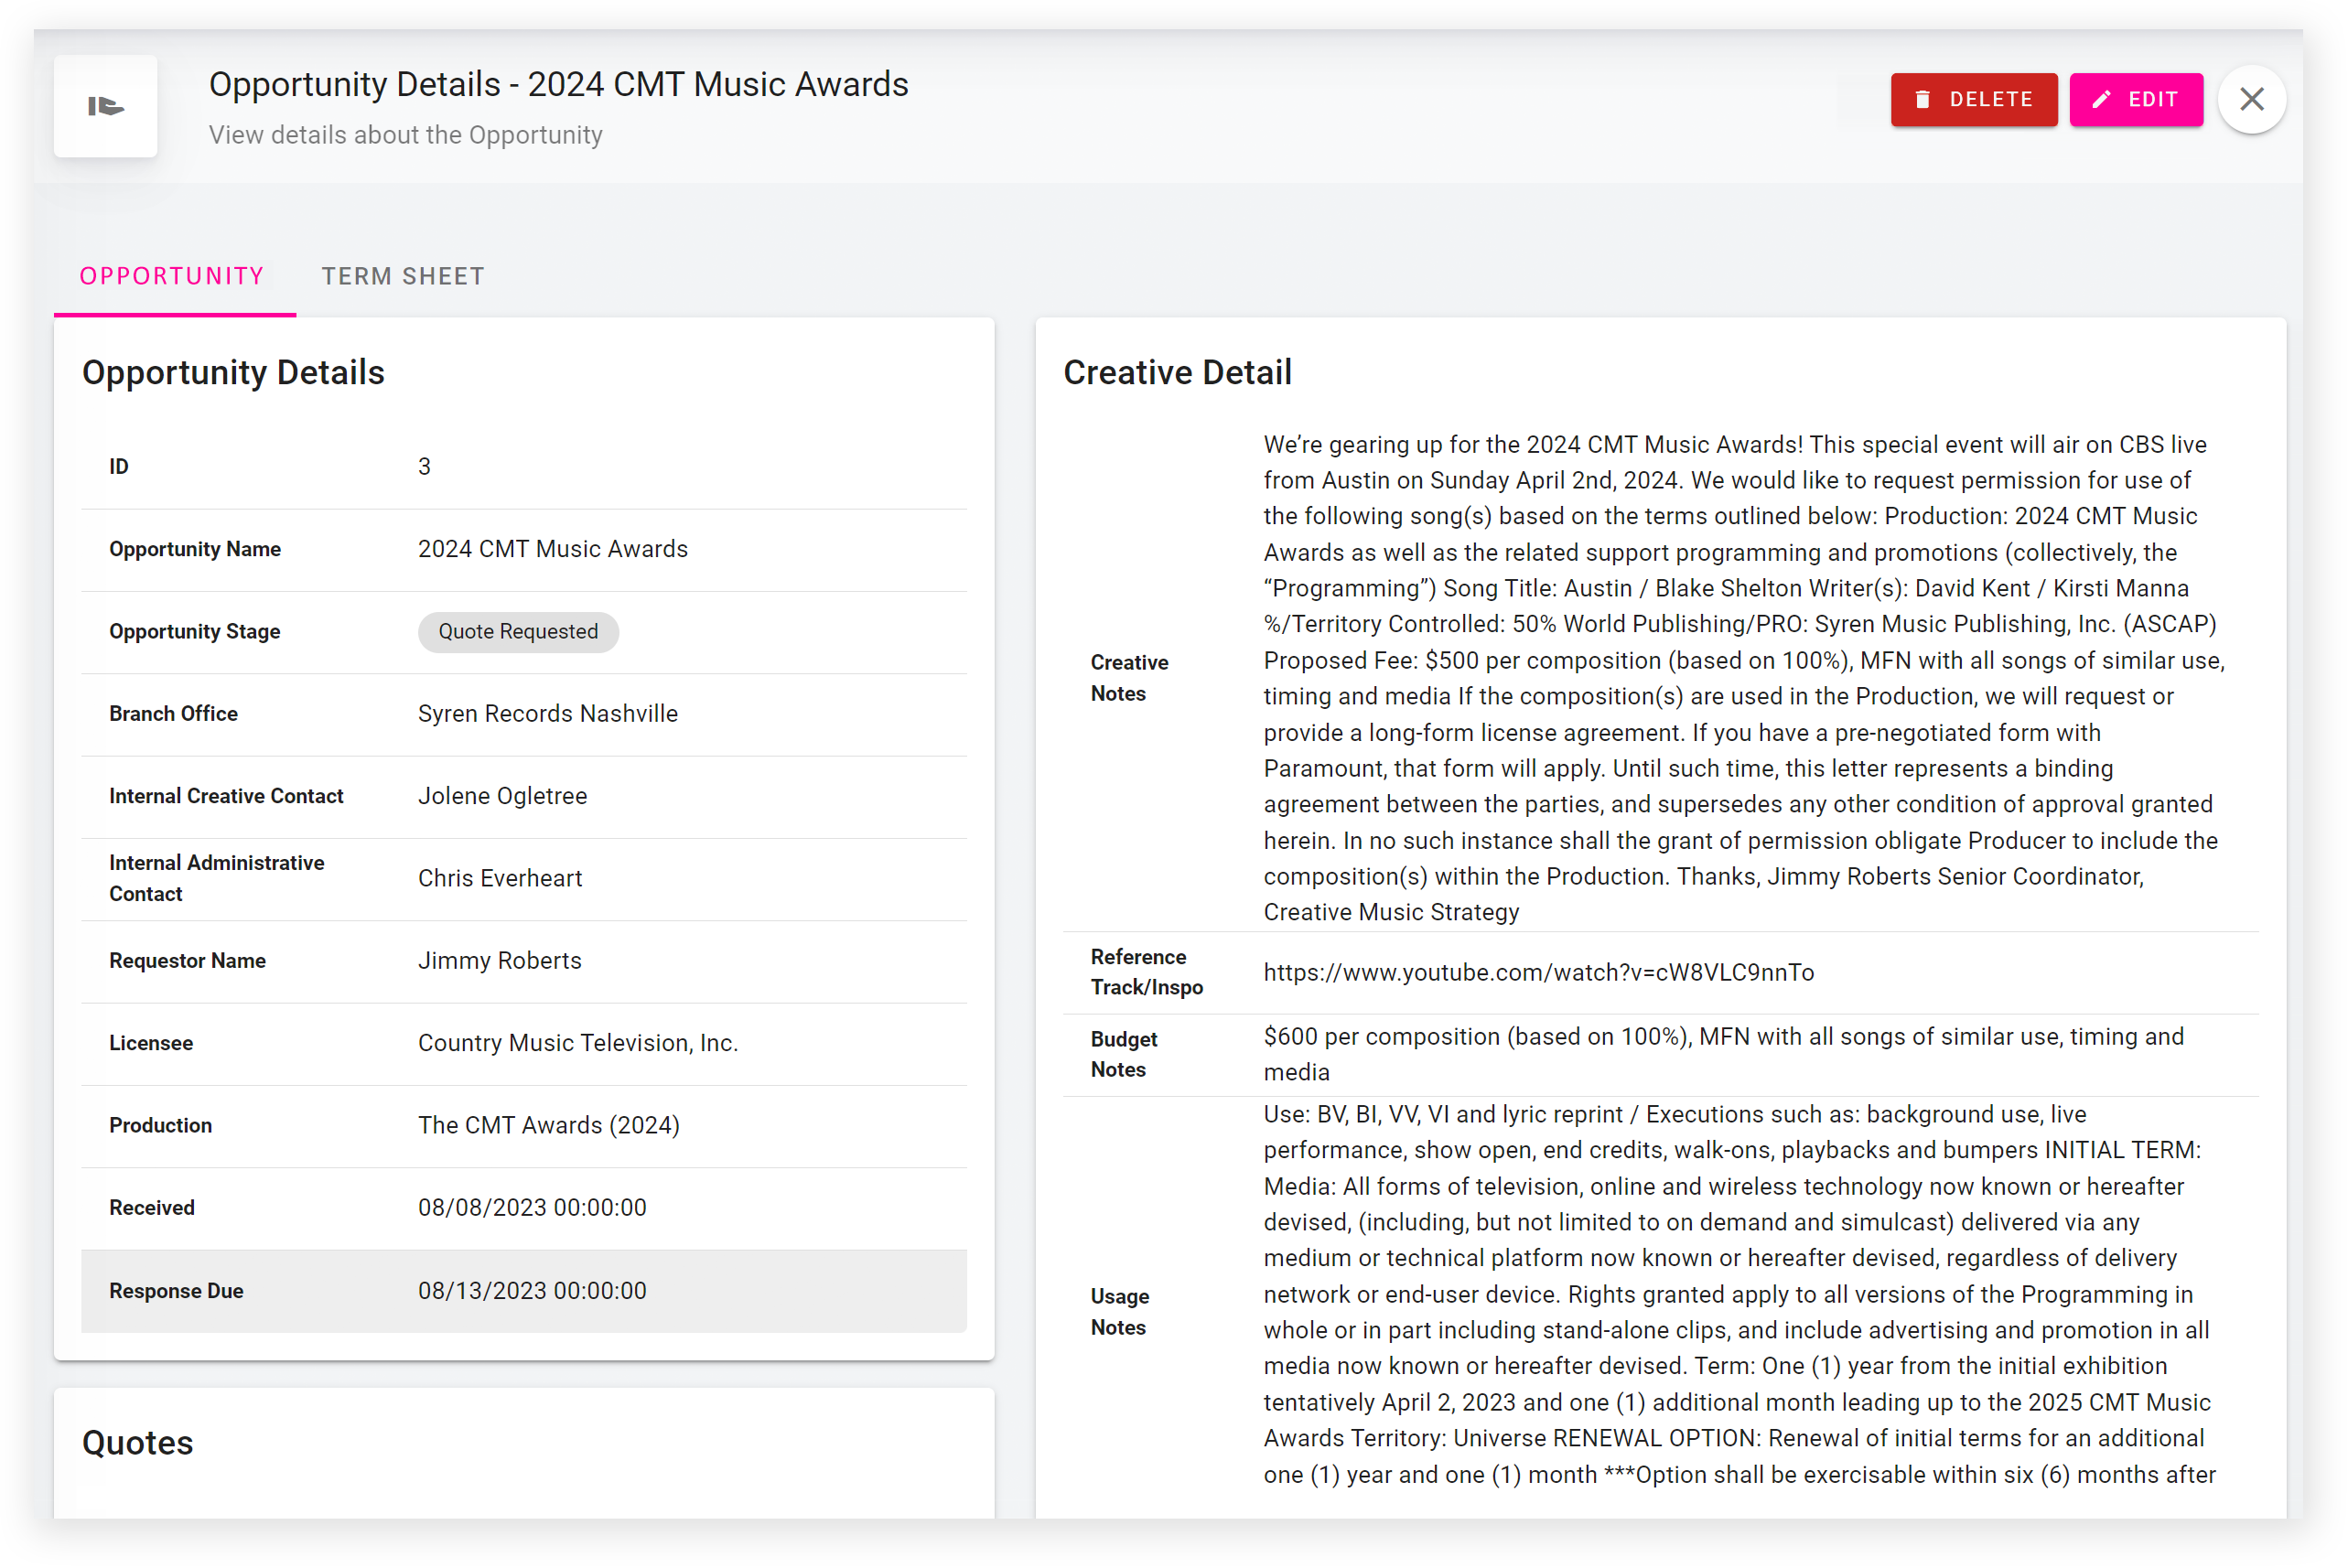The height and width of the screenshot is (1568, 2348).
Task: Click The CMT Awards (2024) production value
Action: pyautogui.click(x=549, y=1125)
